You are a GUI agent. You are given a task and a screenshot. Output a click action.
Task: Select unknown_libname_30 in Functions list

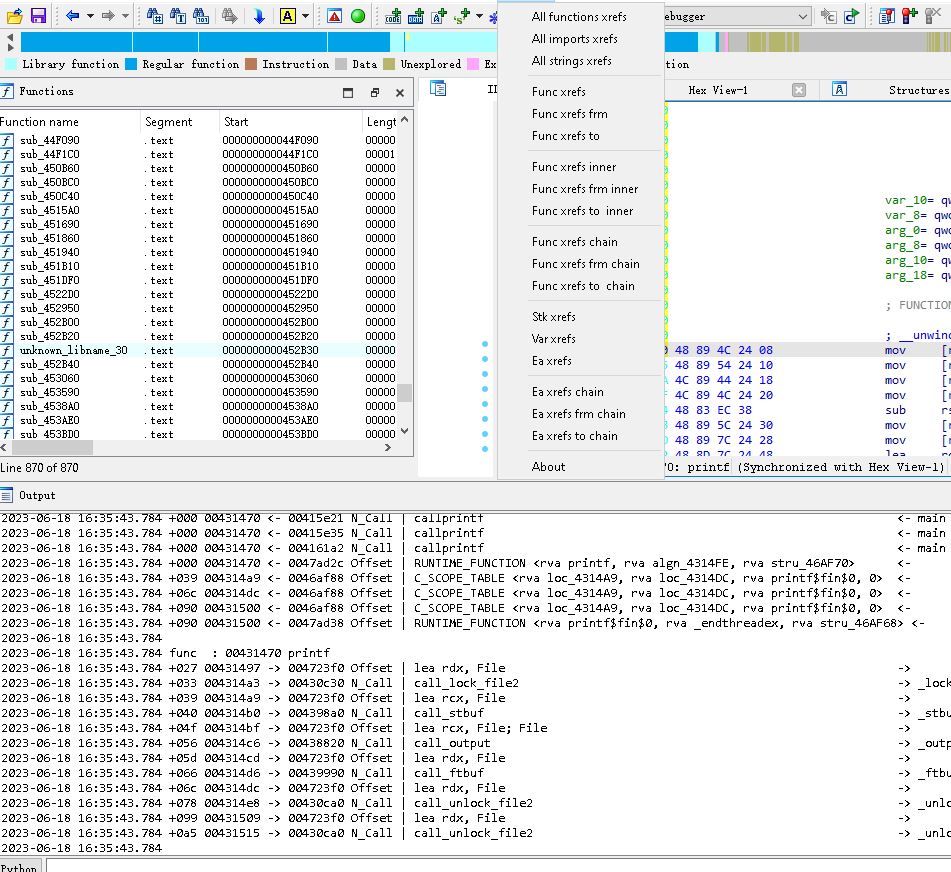point(74,350)
